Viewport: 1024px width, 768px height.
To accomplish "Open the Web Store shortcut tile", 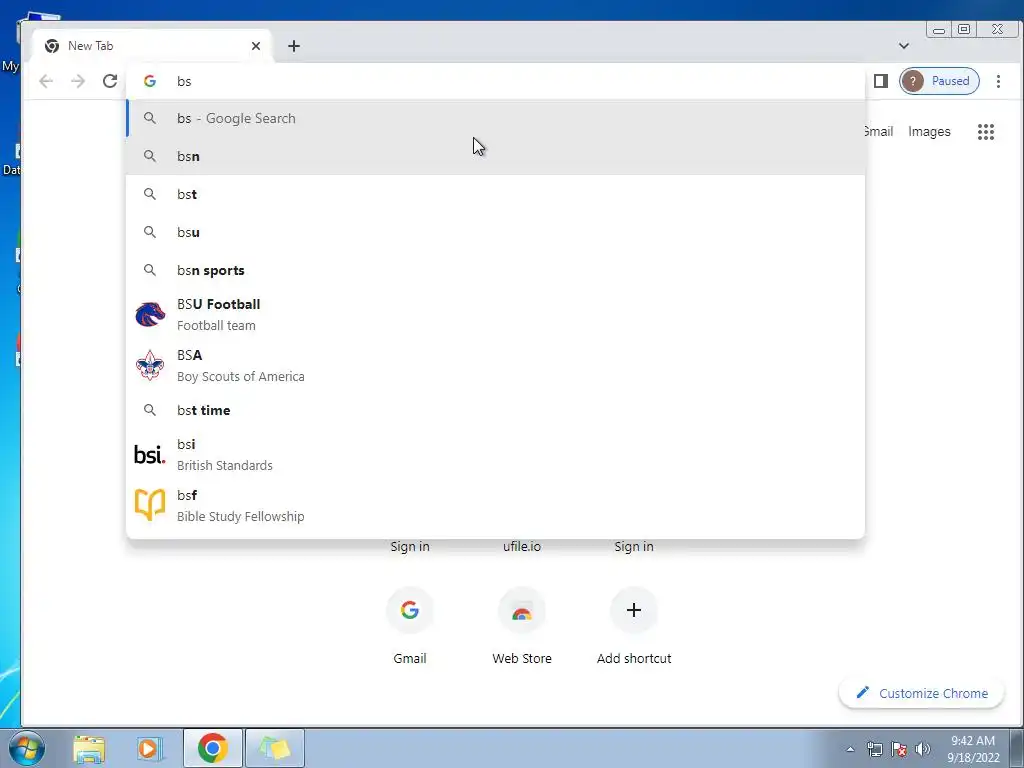I will point(522,626).
